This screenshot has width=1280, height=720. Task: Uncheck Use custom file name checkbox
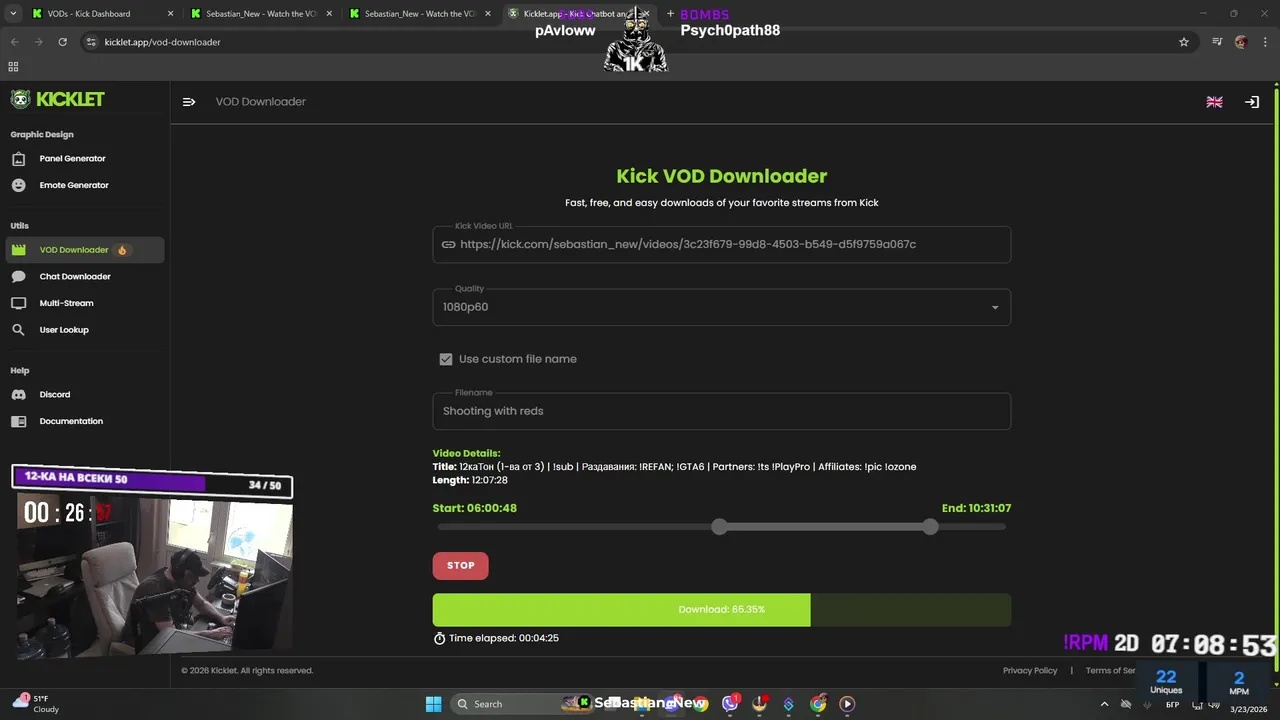pos(446,359)
